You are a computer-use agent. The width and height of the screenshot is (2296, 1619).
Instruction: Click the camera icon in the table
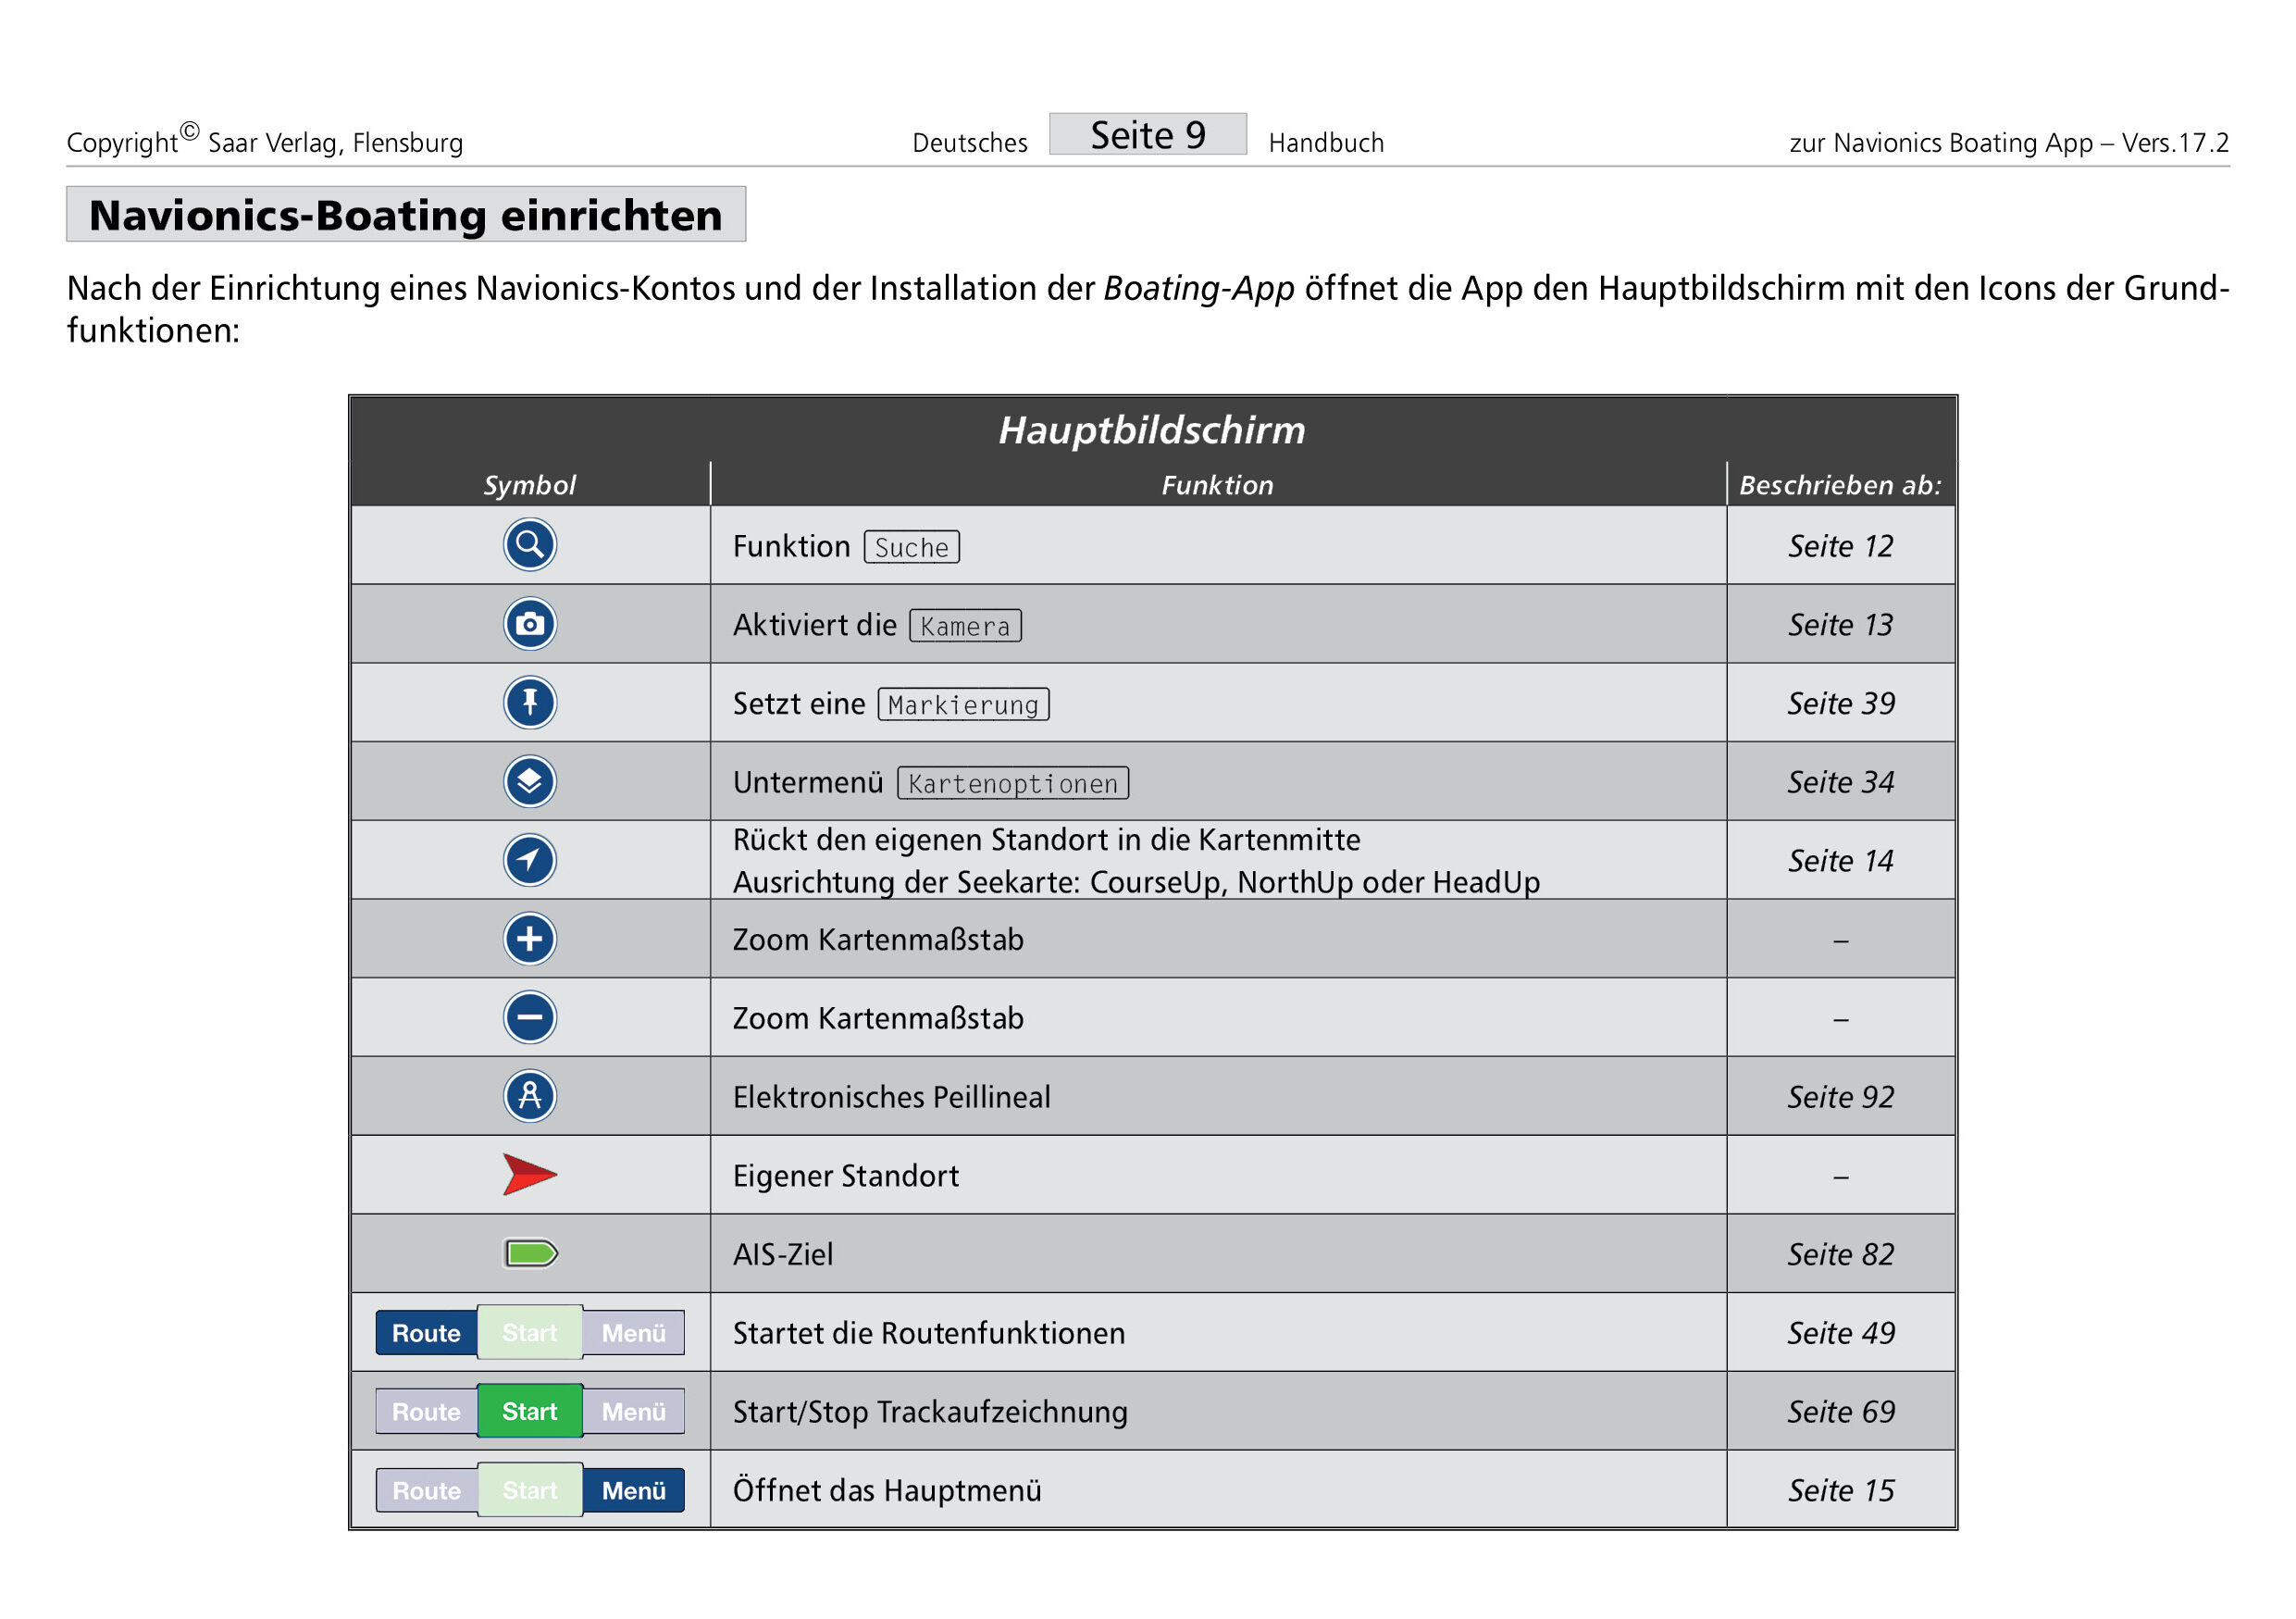[529, 624]
